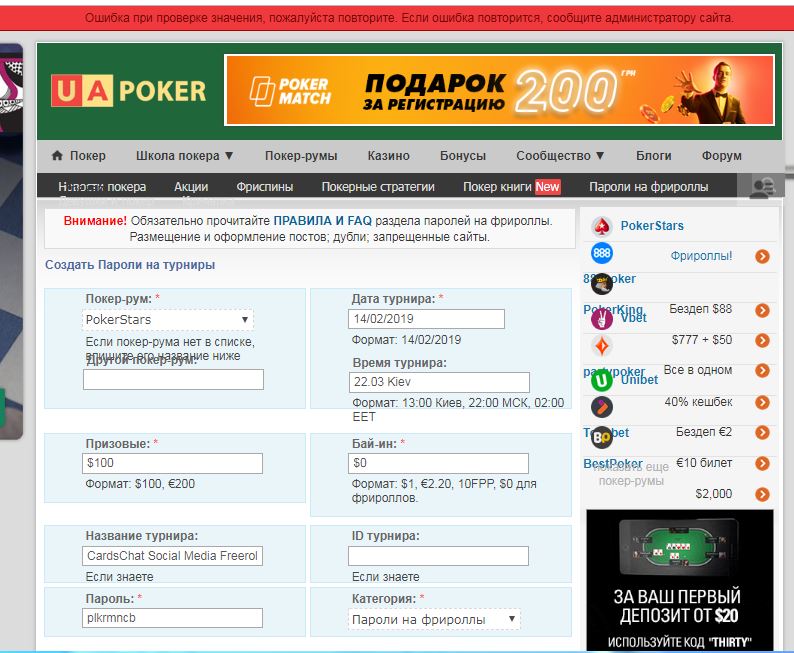
Task: Open the Все в одном offer link
Action: click(x=698, y=370)
